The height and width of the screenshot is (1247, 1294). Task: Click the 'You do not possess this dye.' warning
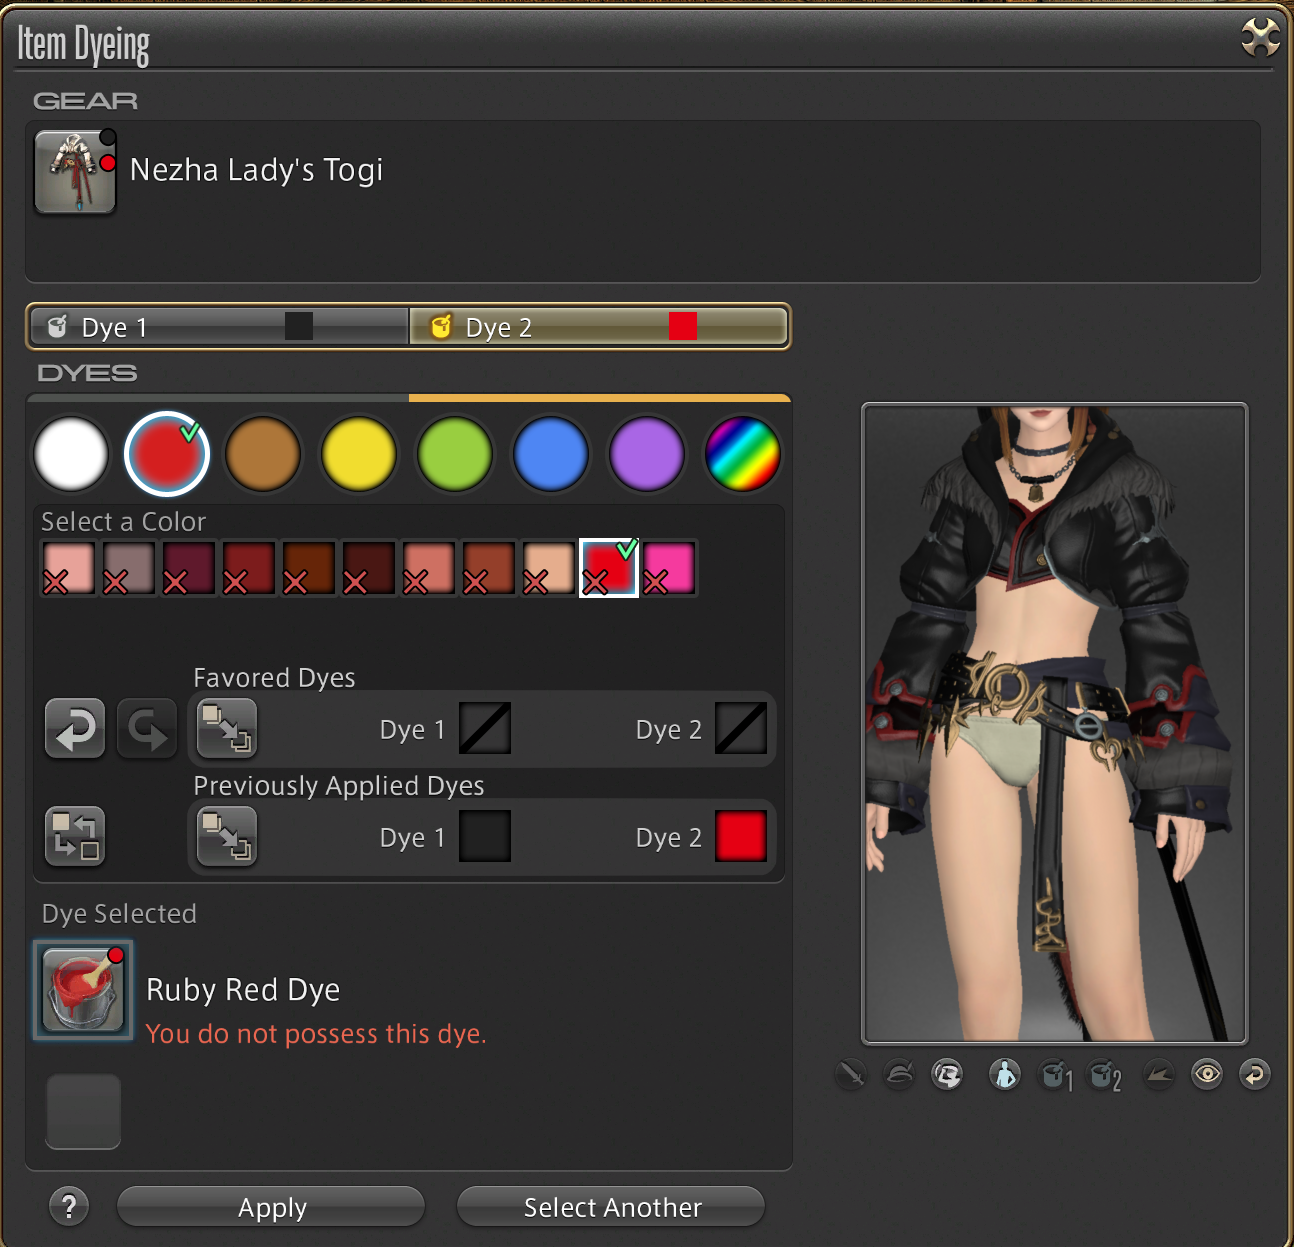pos(316,1034)
